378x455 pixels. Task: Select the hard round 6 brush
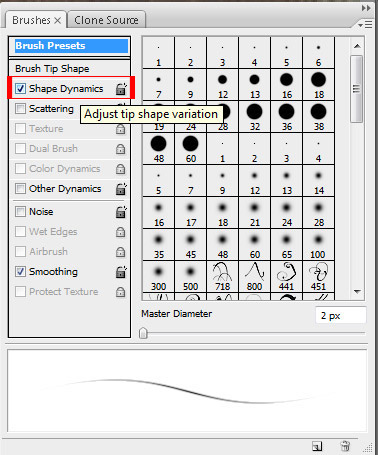pyautogui.click(x=318, y=53)
